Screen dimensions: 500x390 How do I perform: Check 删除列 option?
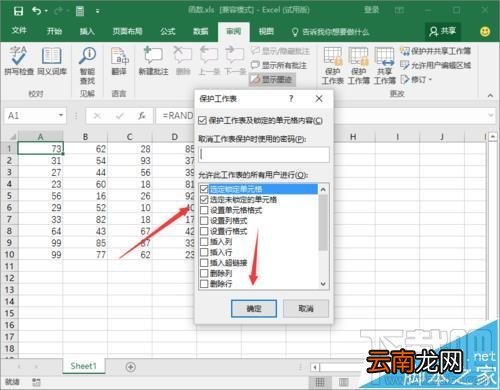coord(204,273)
